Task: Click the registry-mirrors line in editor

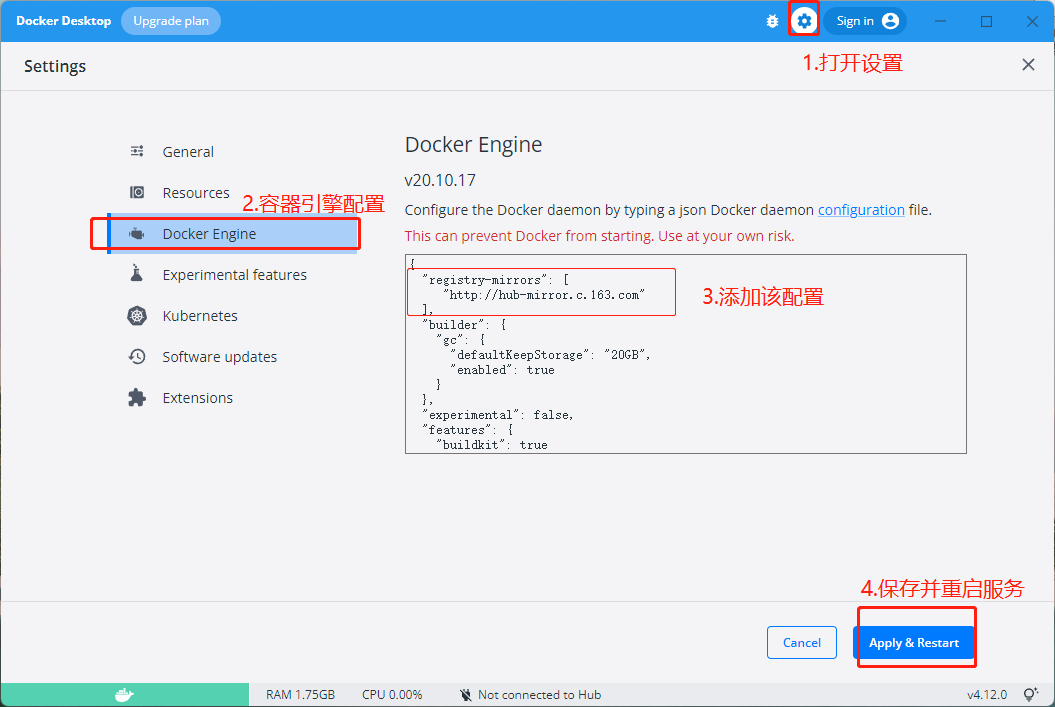Action: [x=495, y=280]
